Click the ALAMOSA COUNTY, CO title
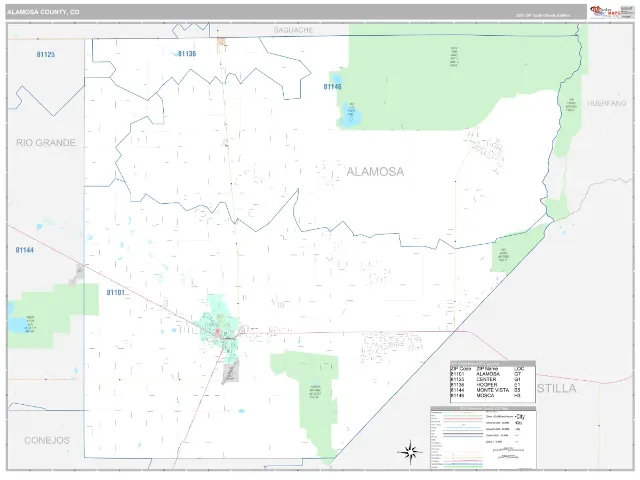 pyautogui.click(x=43, y=12)
